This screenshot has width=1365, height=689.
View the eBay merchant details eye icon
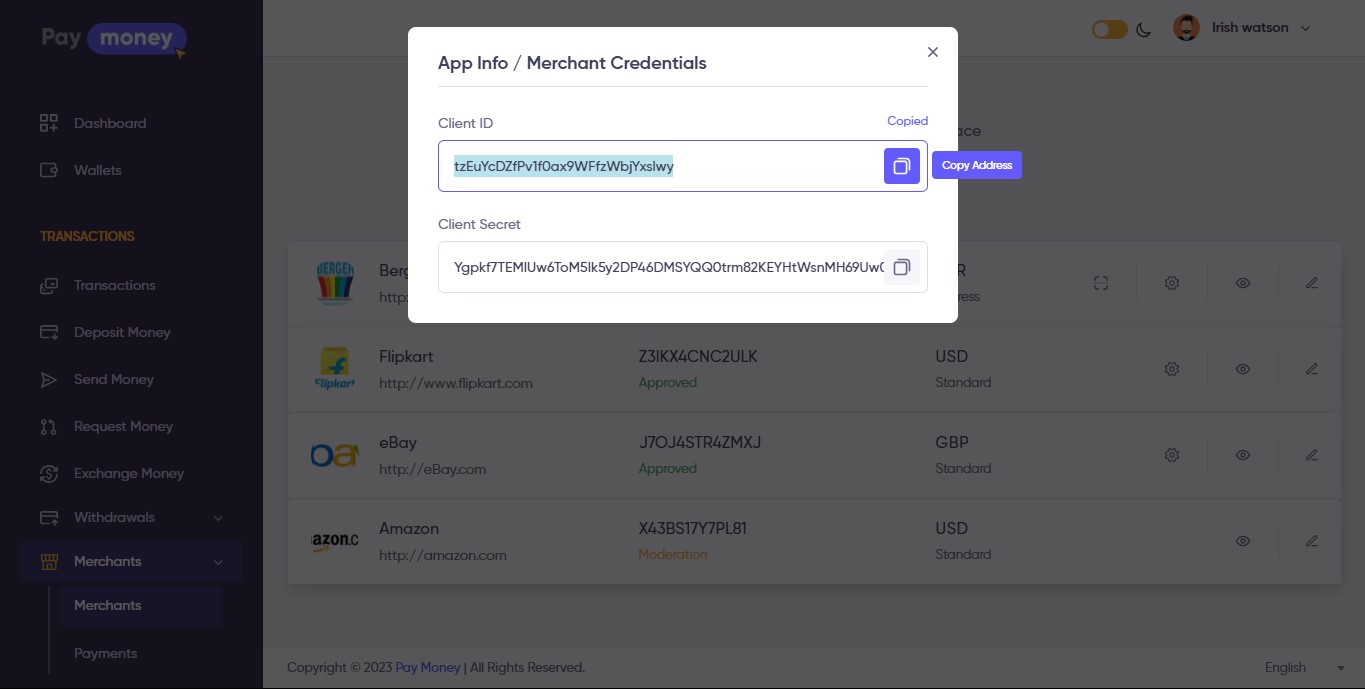point(1242,455)
